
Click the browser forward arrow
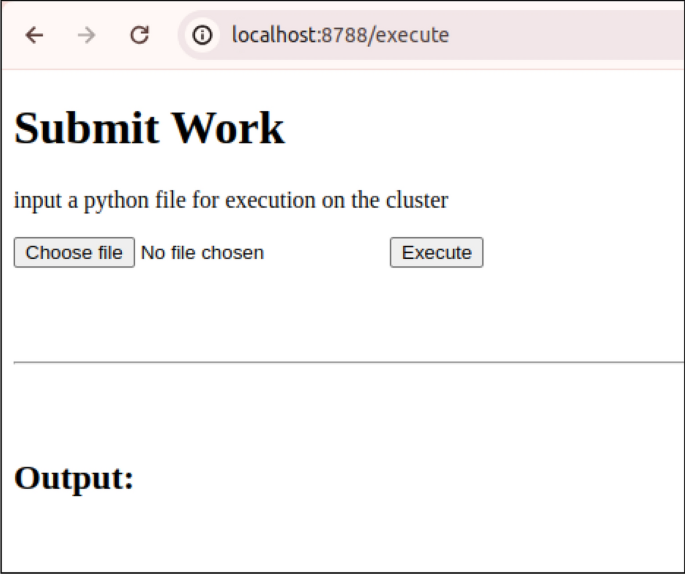tap(87, 36)
